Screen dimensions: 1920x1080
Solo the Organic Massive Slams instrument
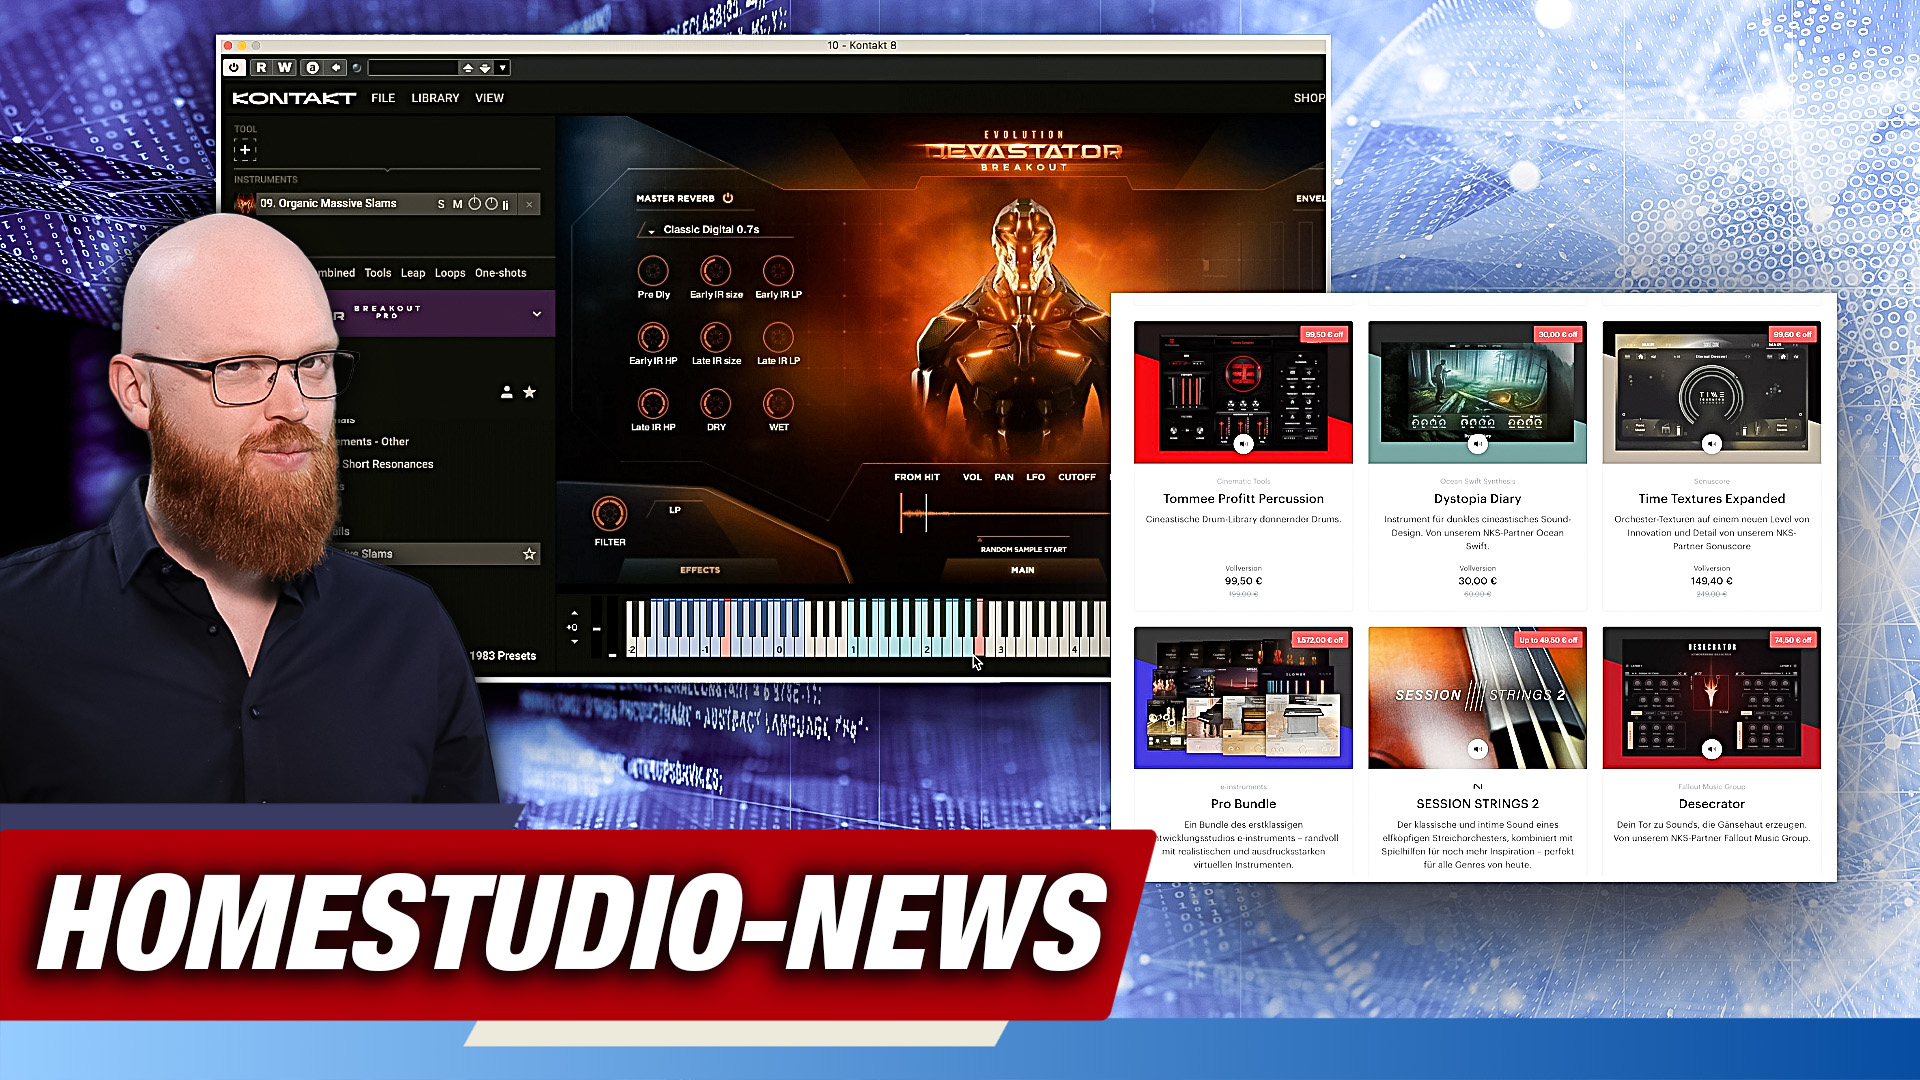point(441,204)
